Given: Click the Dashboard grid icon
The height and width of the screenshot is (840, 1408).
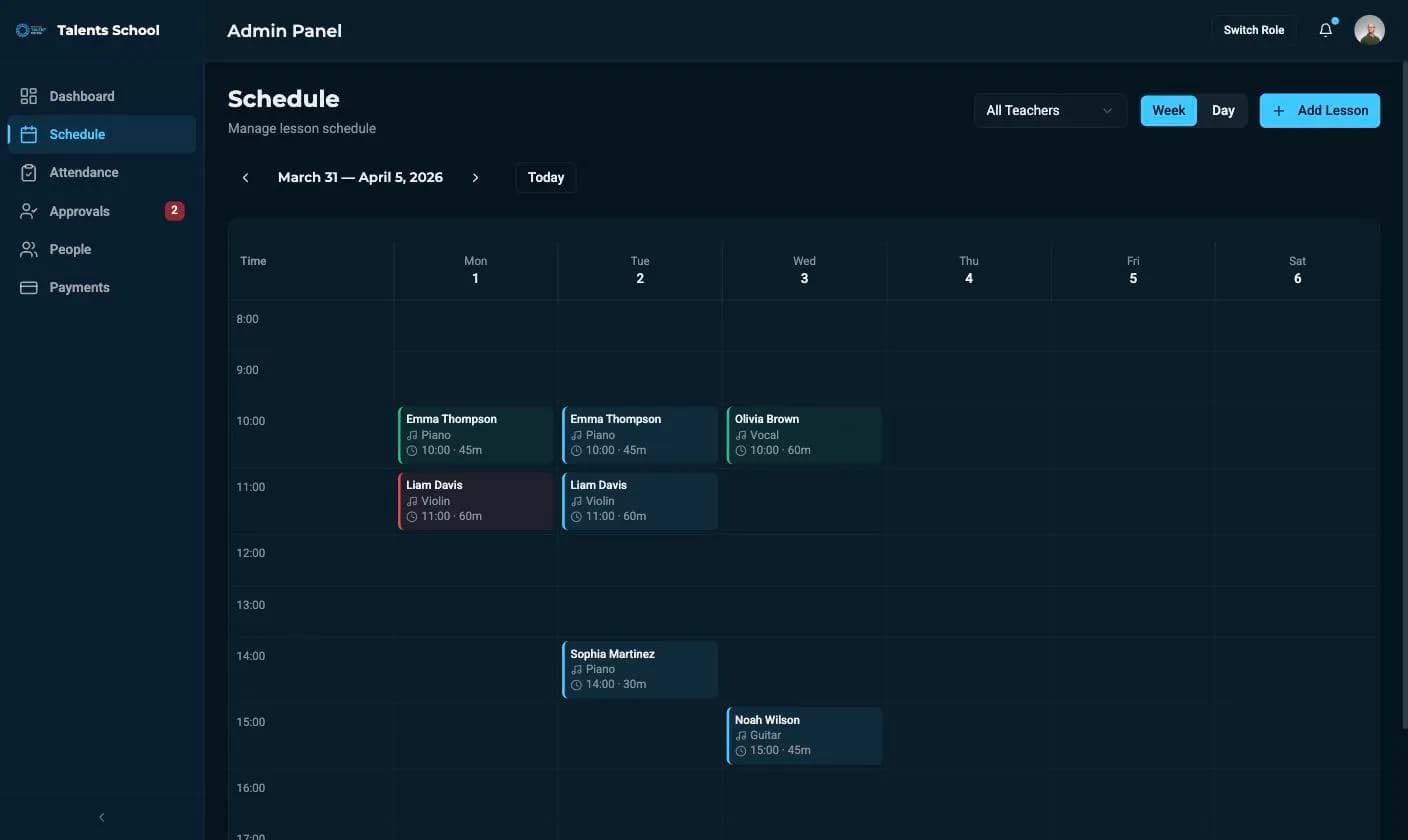Looking at the screenshot, I should [x=29, y=96].
